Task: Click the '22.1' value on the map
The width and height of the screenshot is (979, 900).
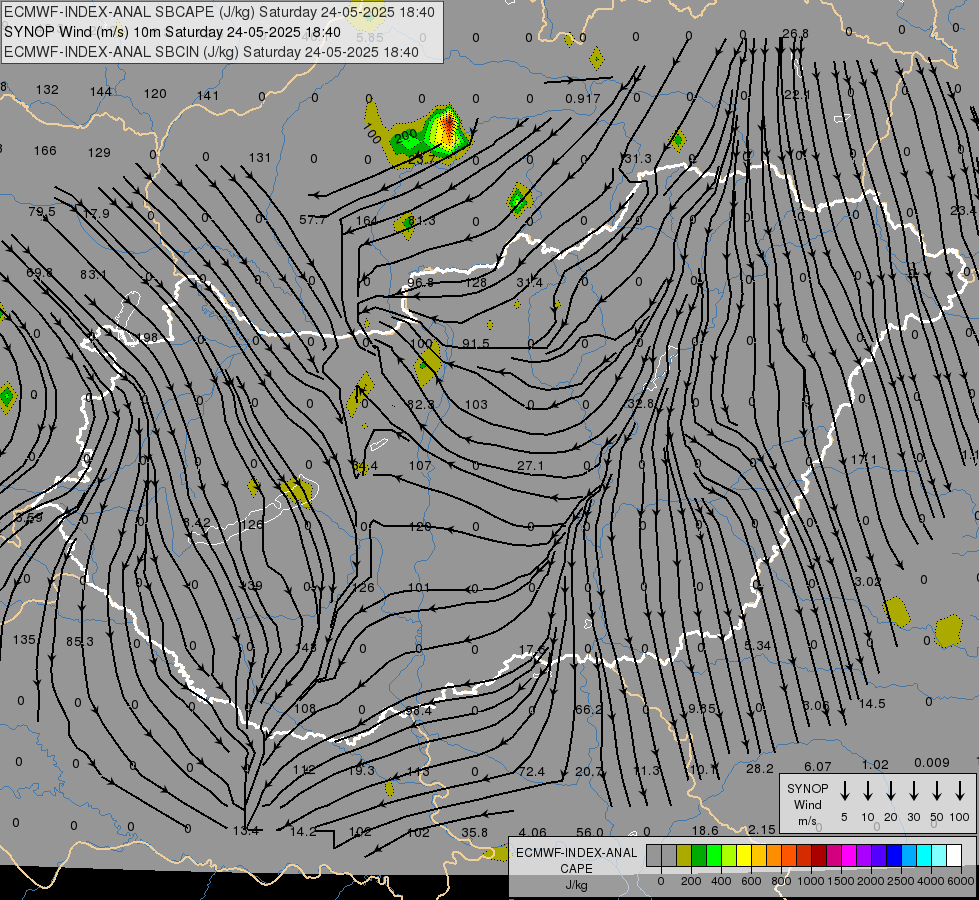Action: (797, 95)
